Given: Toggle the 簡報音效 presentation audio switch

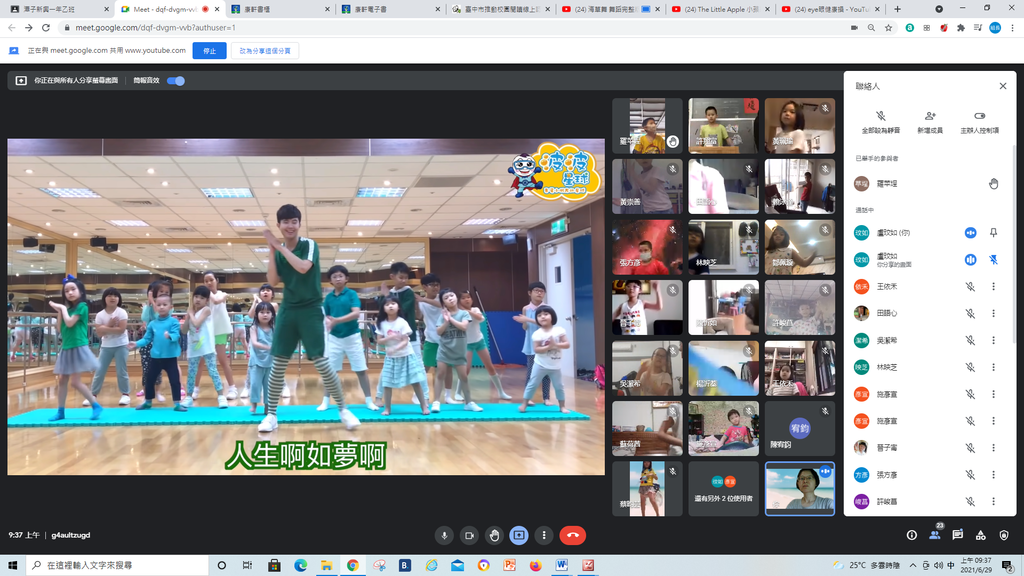Looking at the screenshot, I should pos(176,81).
